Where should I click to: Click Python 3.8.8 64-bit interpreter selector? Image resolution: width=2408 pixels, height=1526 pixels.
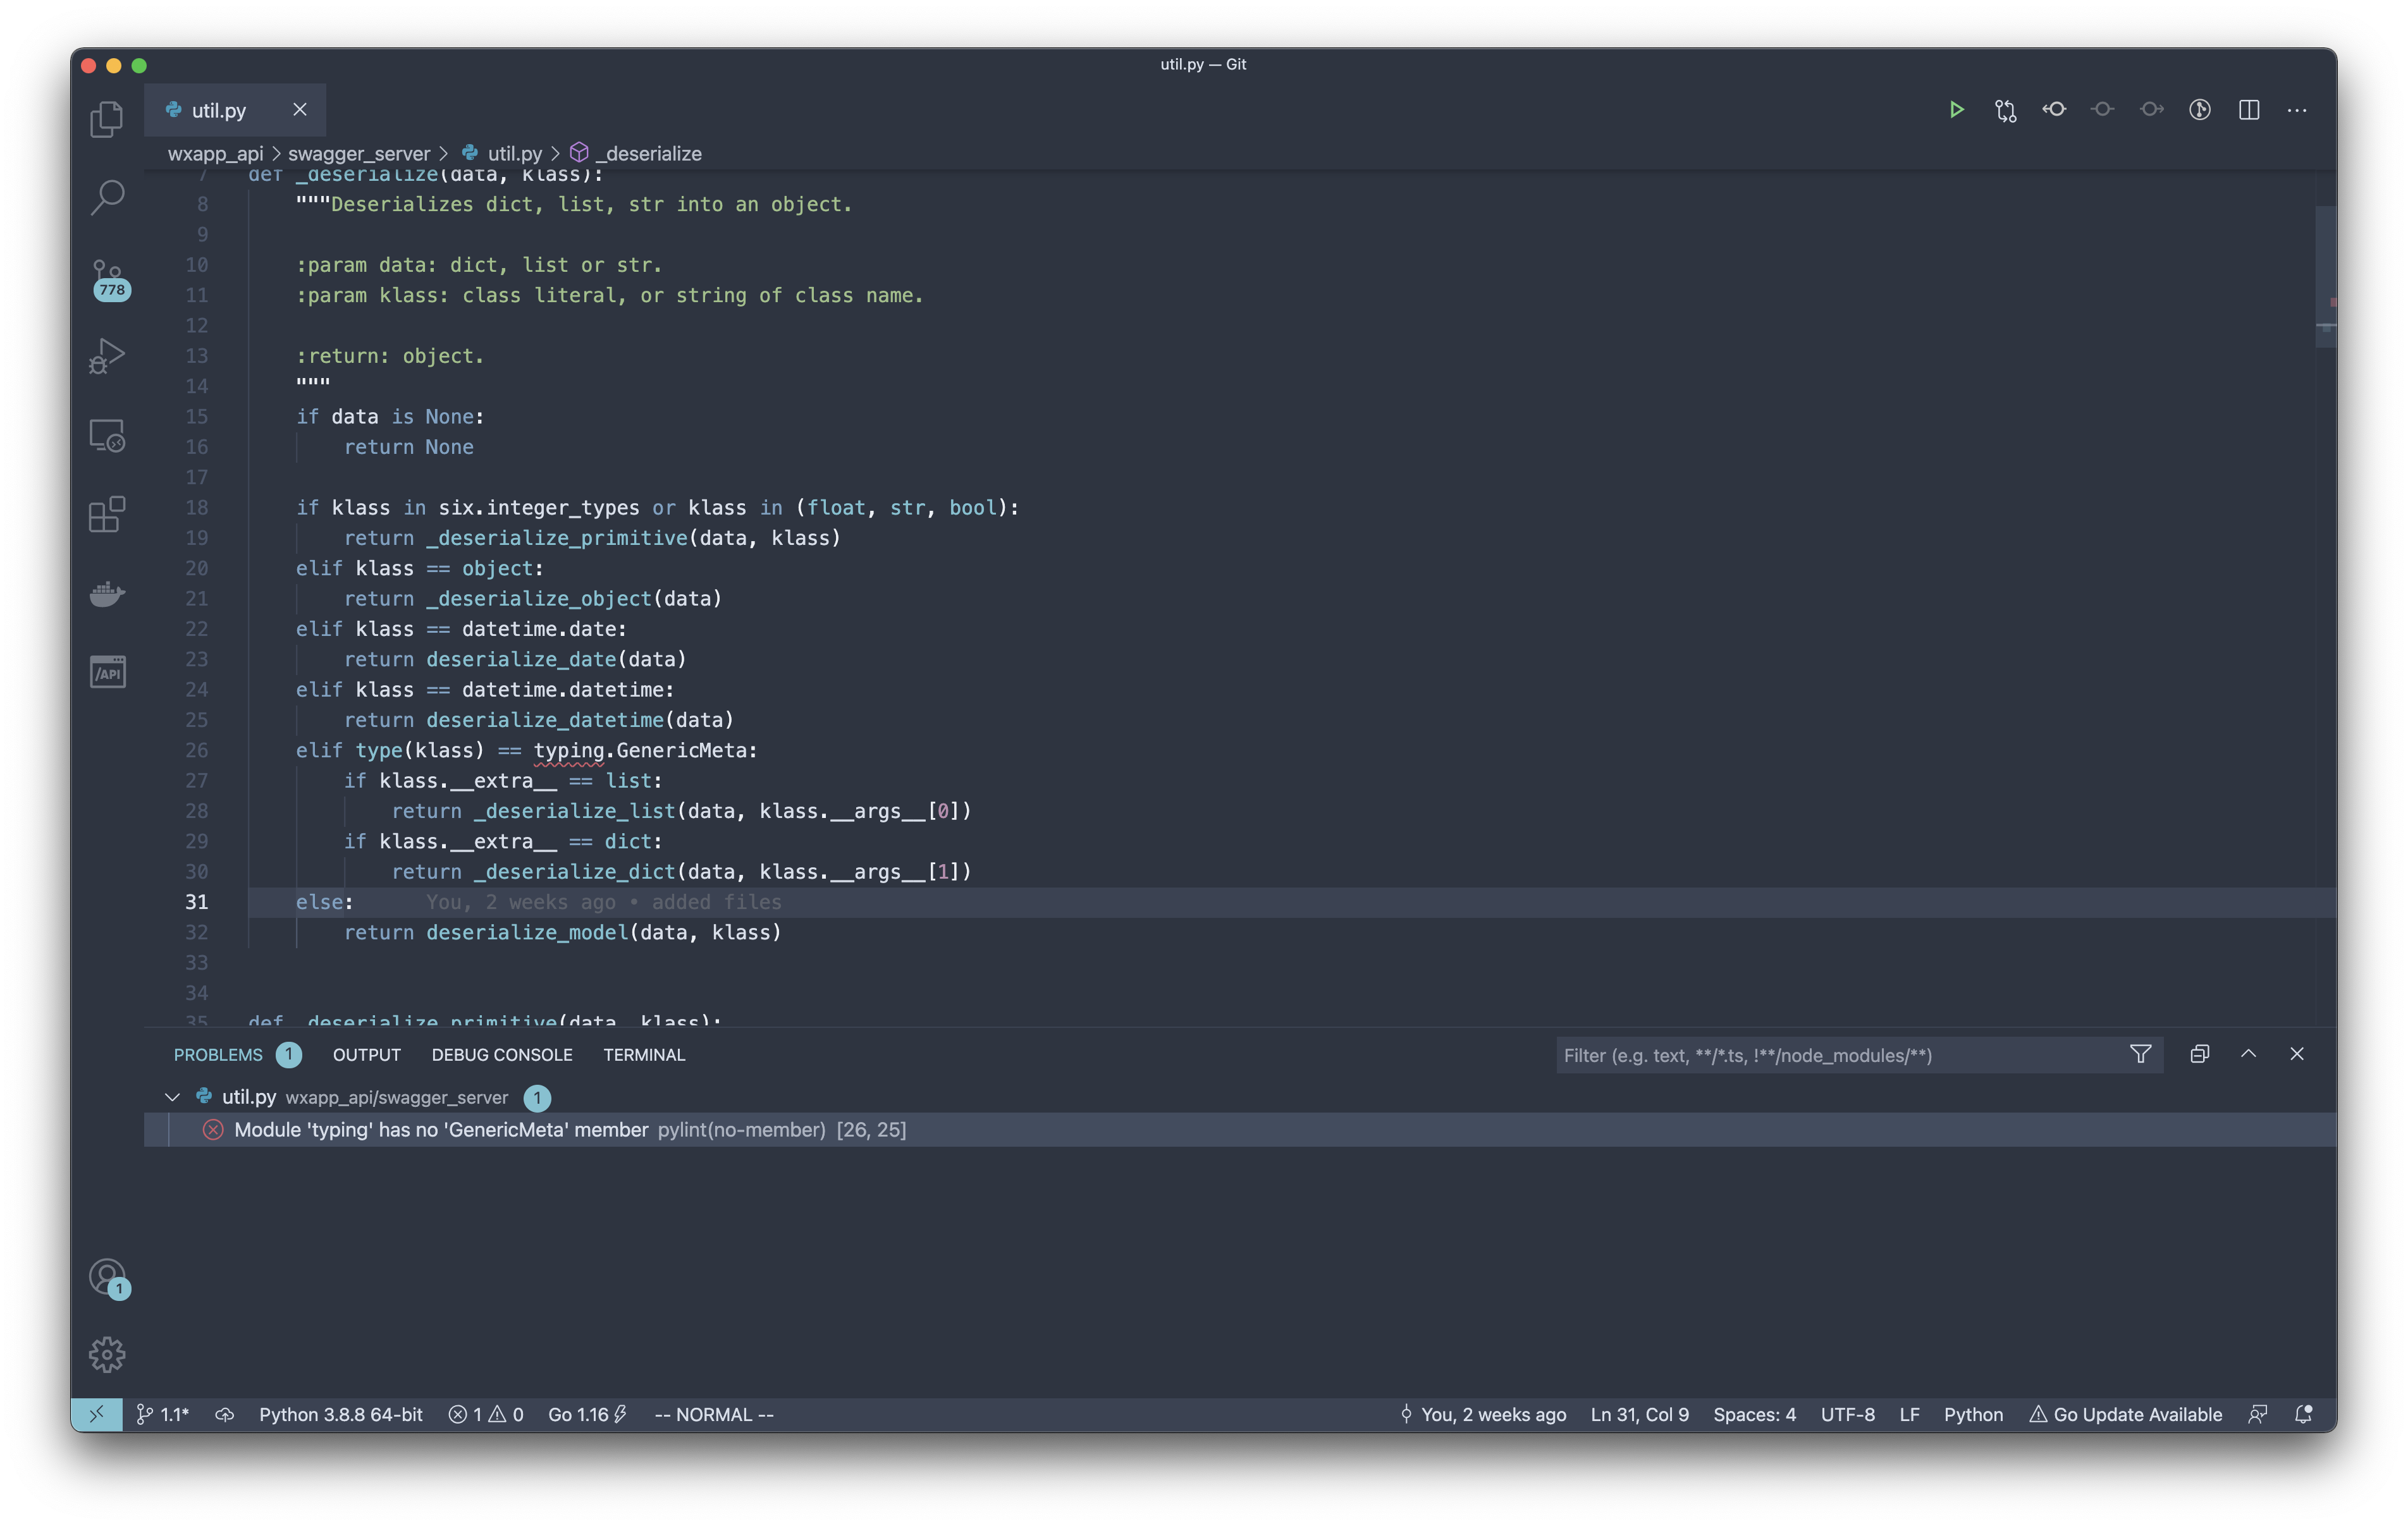tap(340, 1414)
